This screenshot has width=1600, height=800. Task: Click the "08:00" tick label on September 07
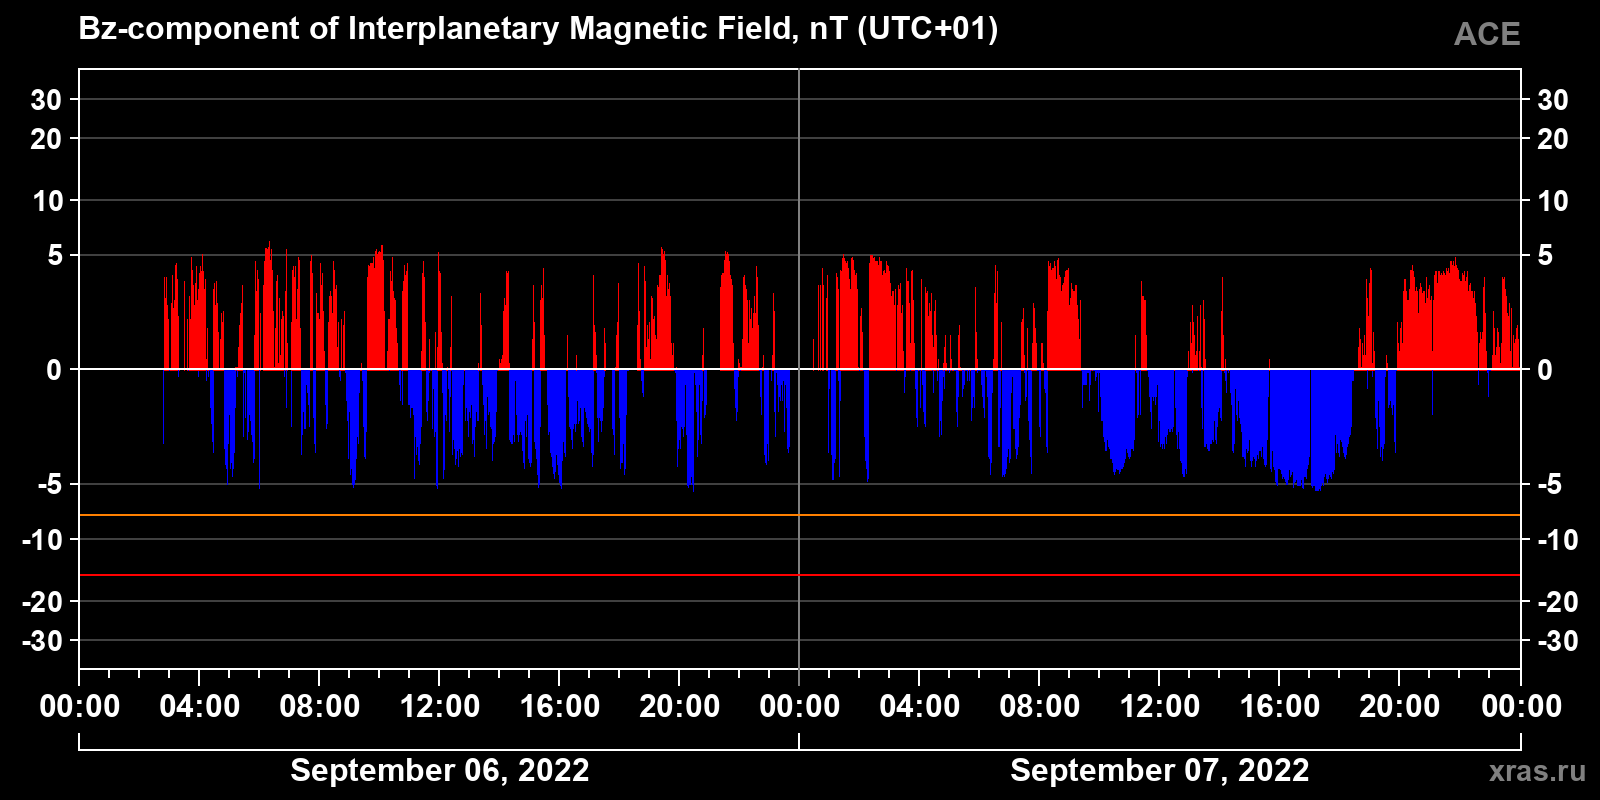pos(1040,706)
